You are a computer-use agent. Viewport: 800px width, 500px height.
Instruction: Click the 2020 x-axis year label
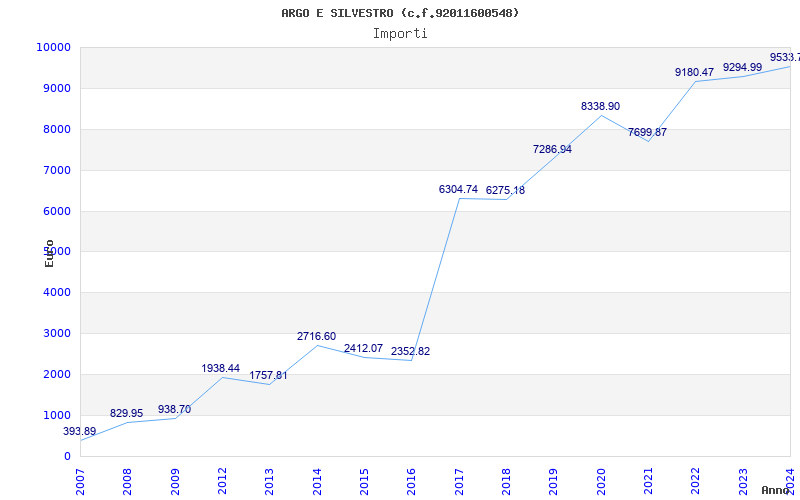point(601,479)
